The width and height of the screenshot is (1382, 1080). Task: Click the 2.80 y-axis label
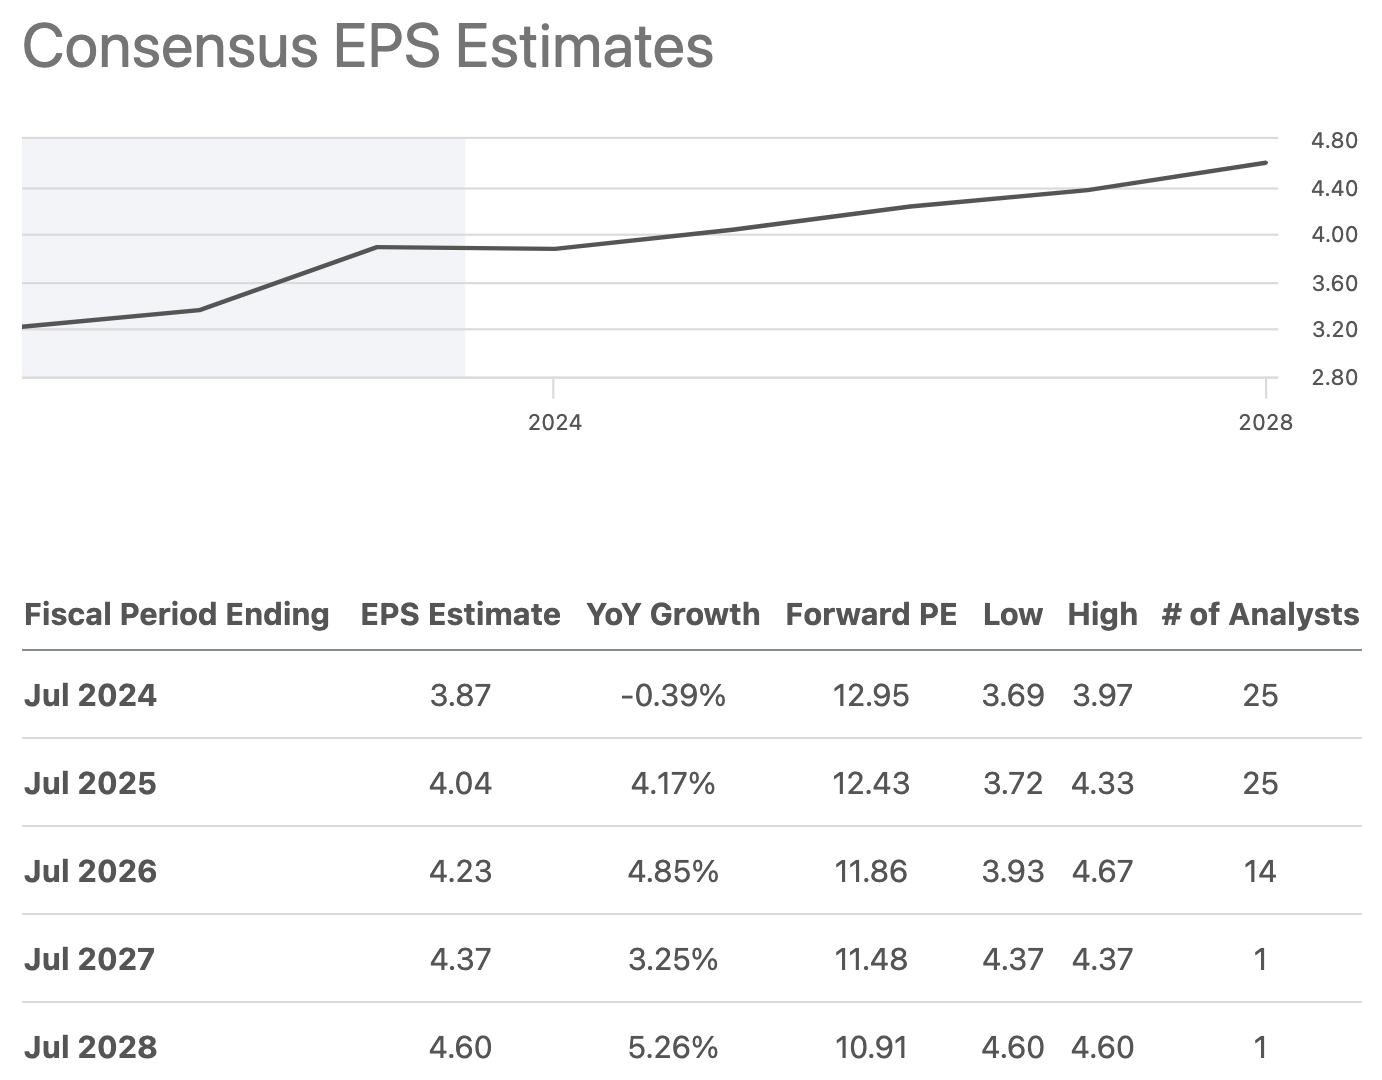click(x=1334, y=377)
